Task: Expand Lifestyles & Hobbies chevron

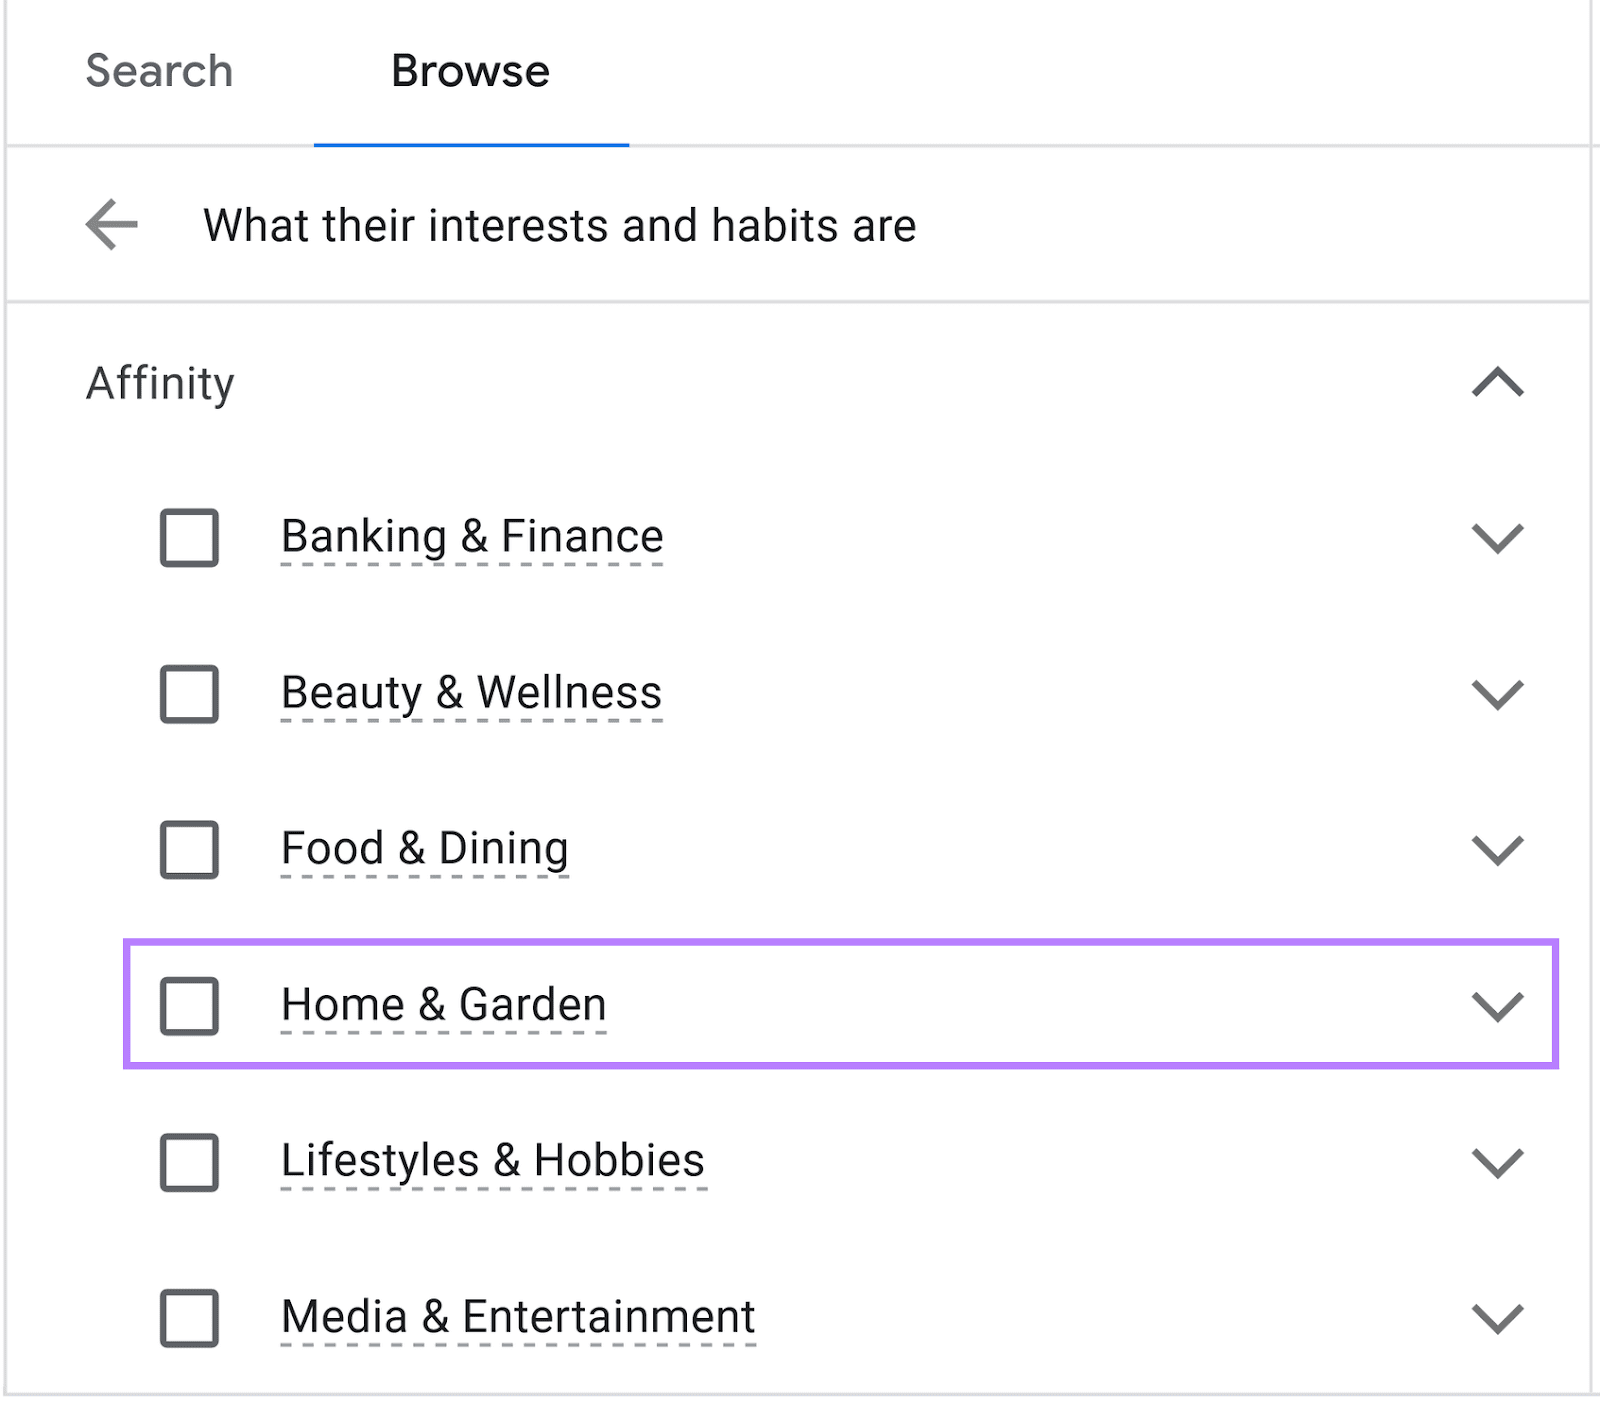Action: 1497,1162
